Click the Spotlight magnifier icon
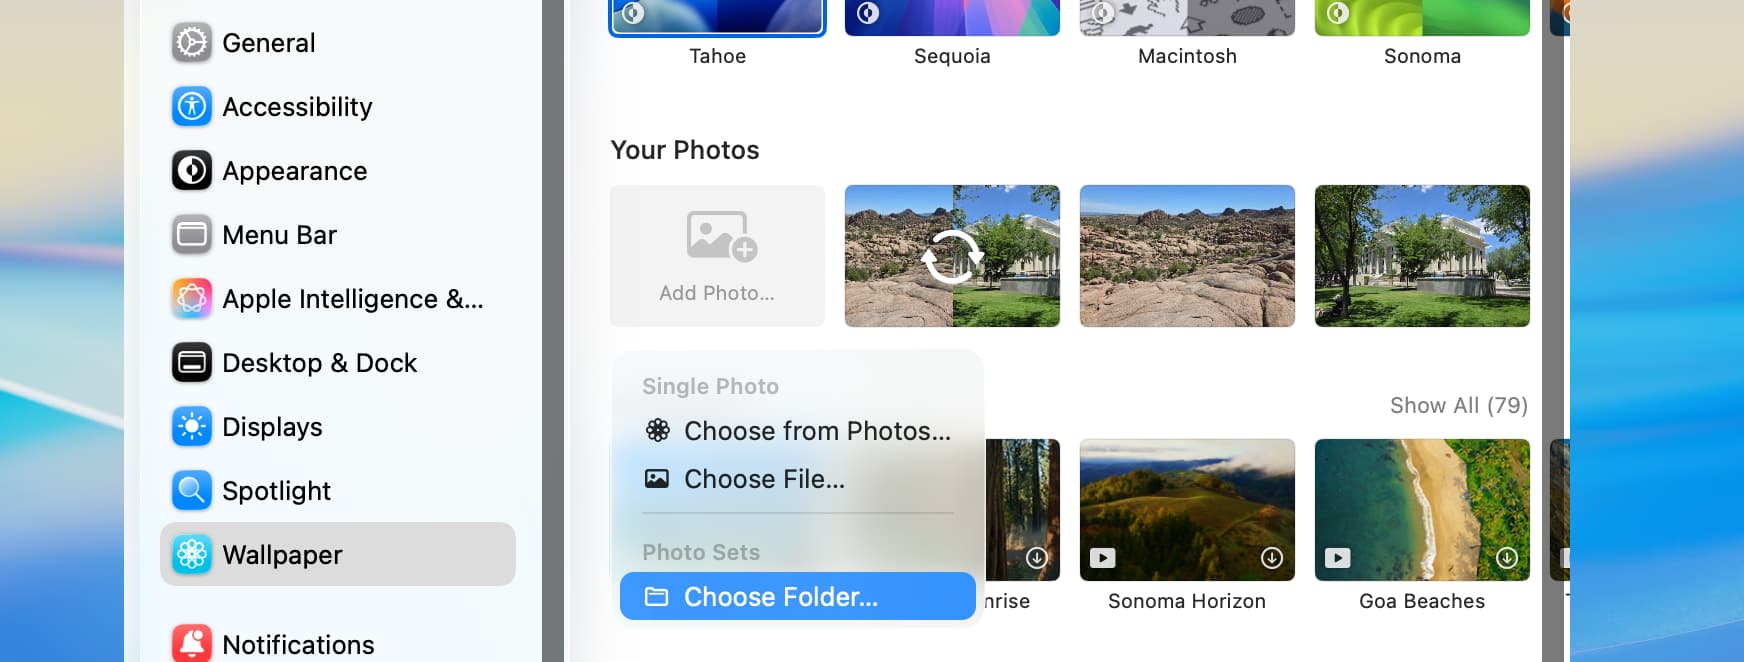1744x662 pixels. click(x=191, y=491)
